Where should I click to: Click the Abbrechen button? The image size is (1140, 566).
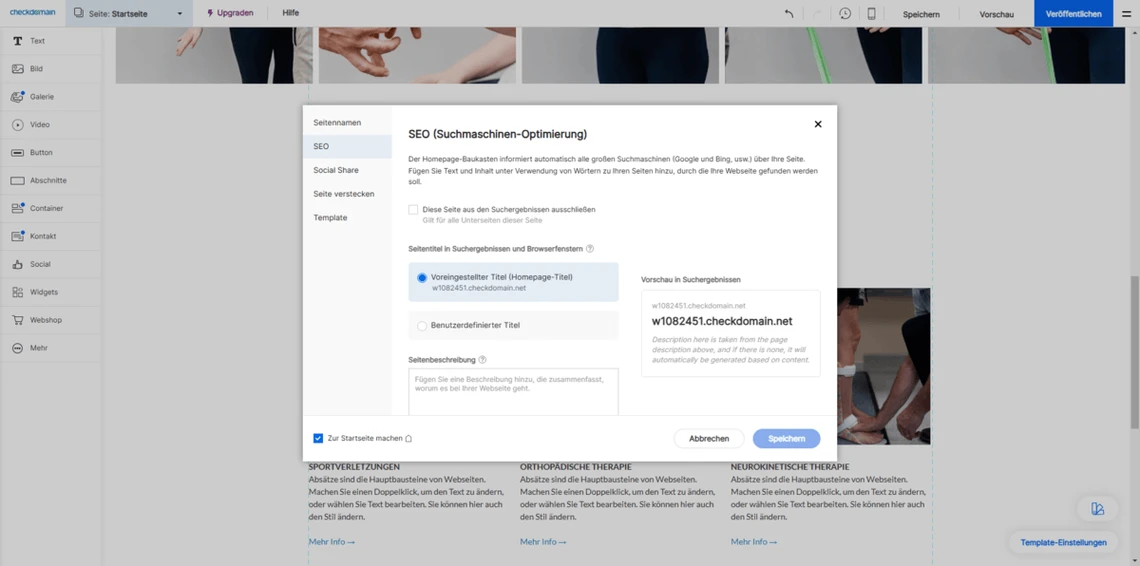point(709,439)
